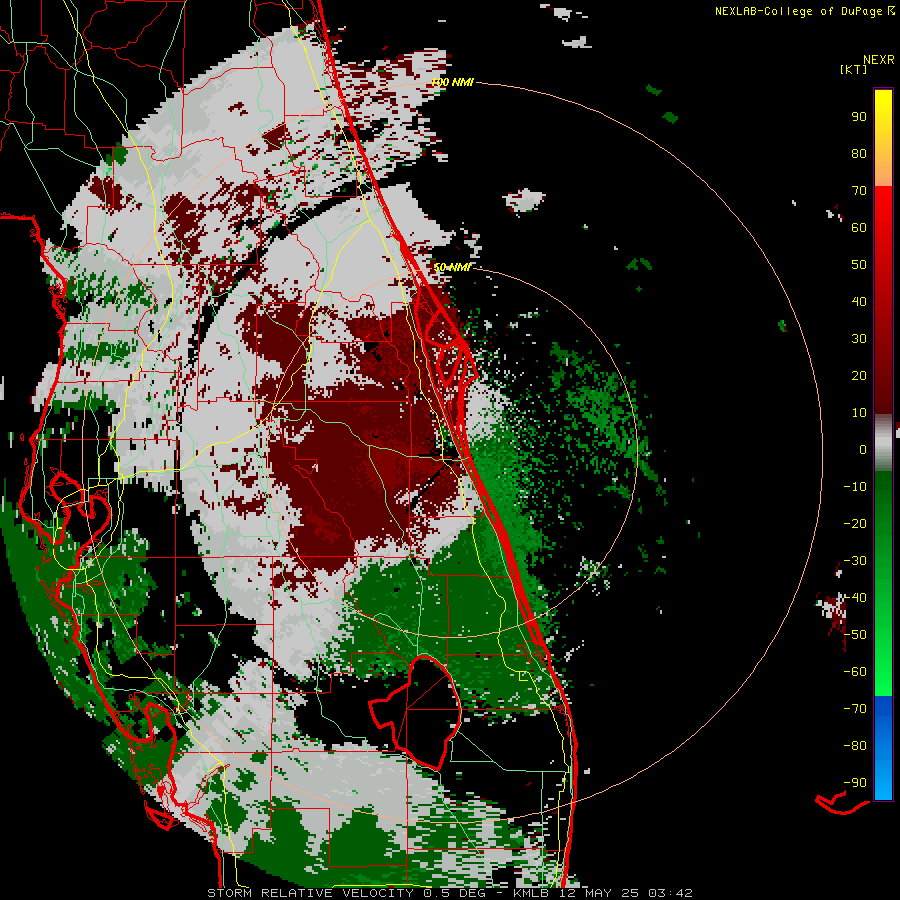Click the 0 label on velocity scale
The width and height of the screenshot is (900, 900).
click(x=863, y=449)
